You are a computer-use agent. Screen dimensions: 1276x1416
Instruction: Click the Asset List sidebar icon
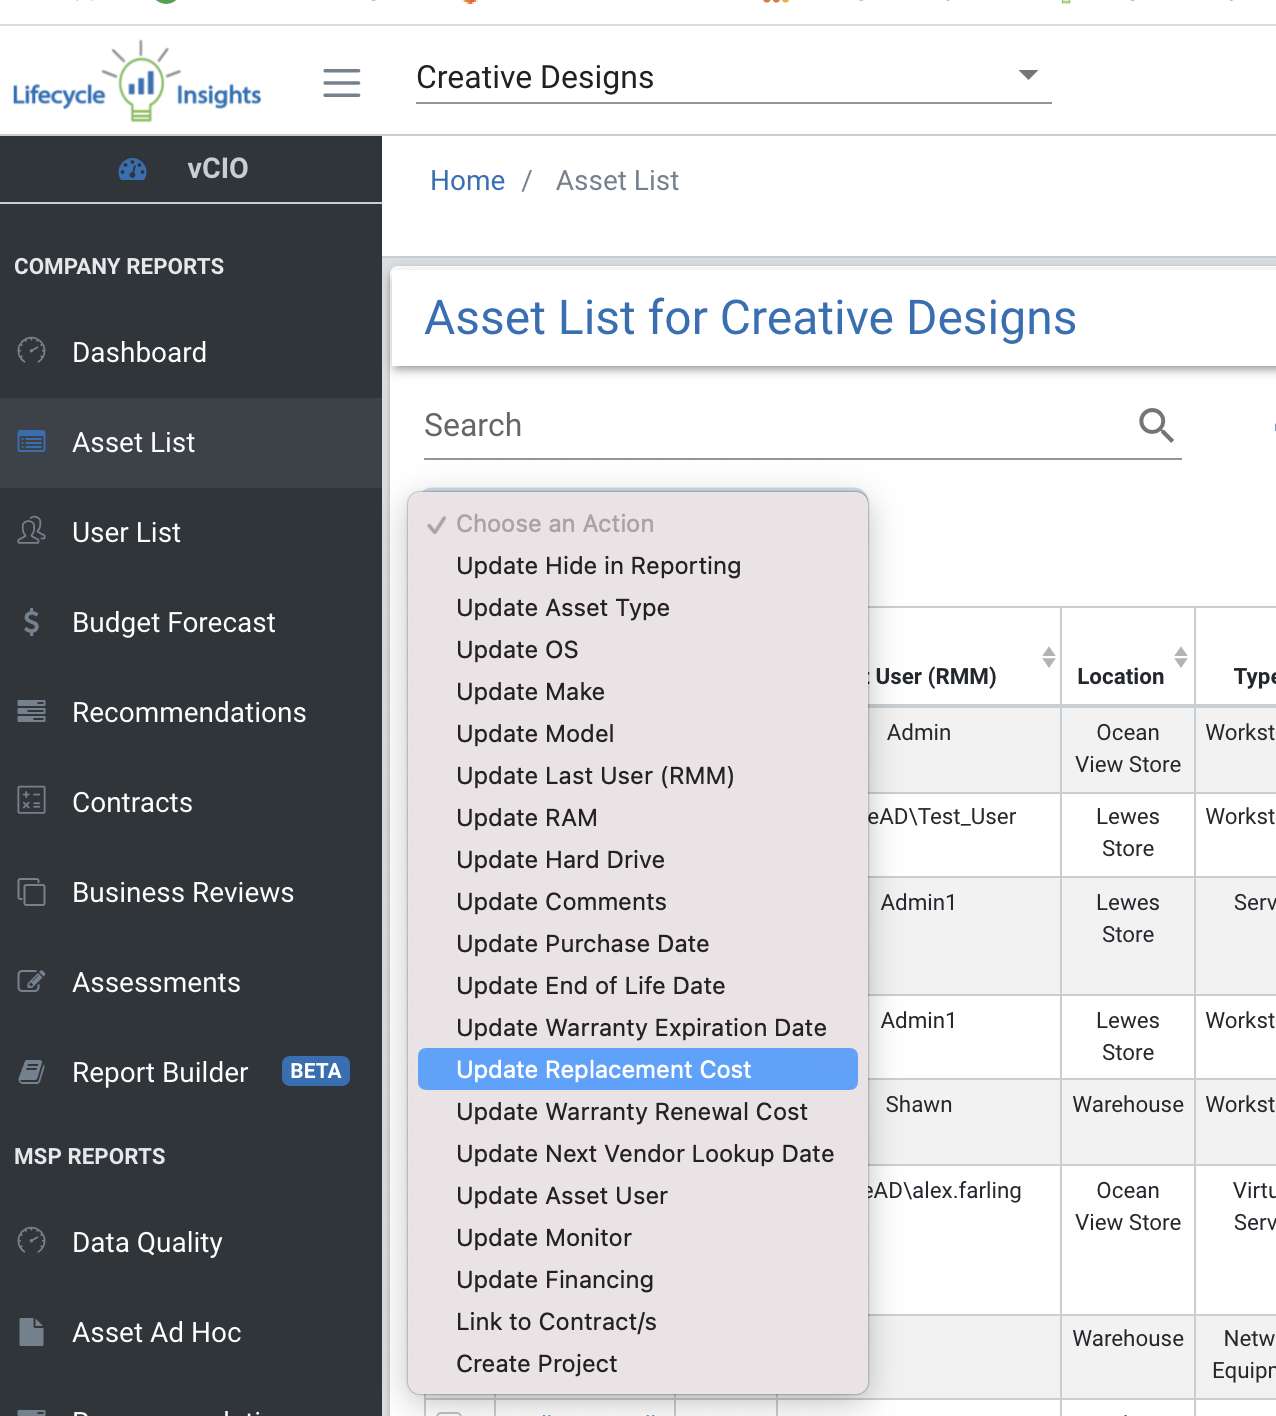[x=32, y=441]
